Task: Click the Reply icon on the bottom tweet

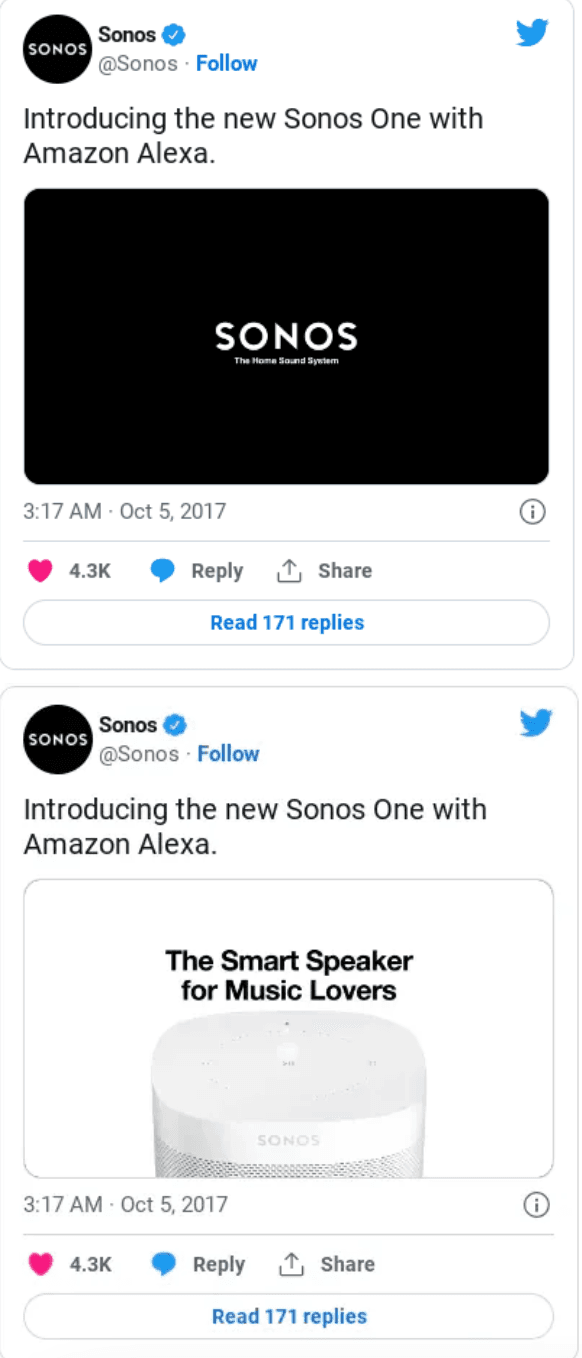Action: click(163, 1264)
